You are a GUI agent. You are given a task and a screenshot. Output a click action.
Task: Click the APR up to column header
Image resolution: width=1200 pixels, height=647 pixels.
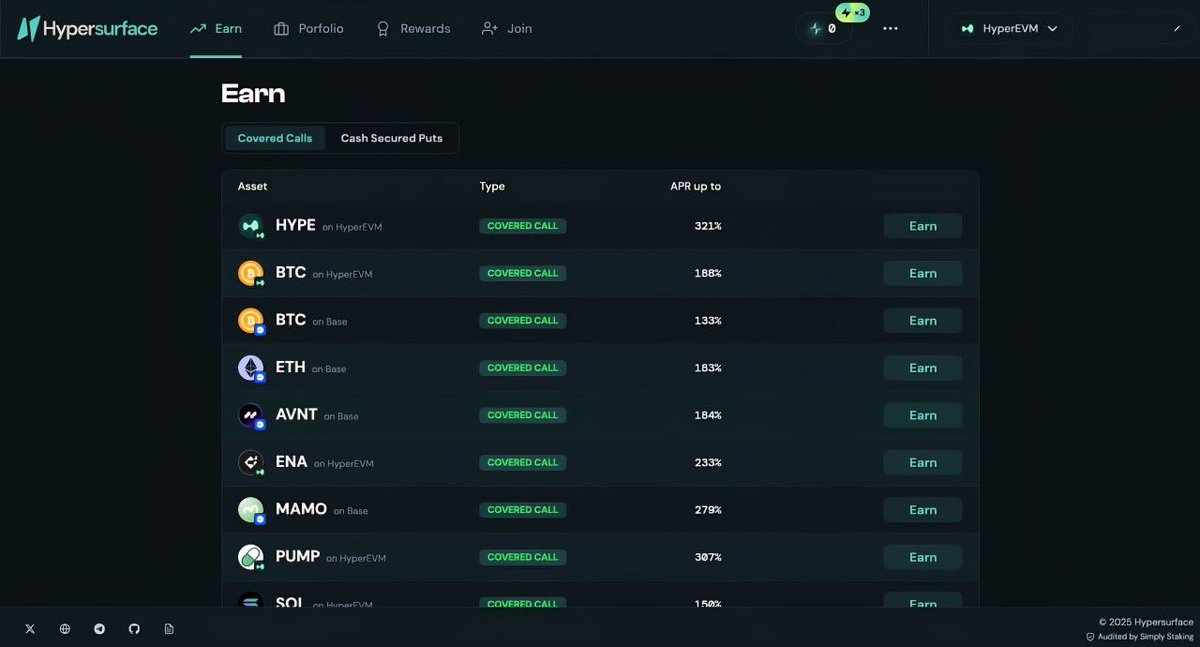695,186
